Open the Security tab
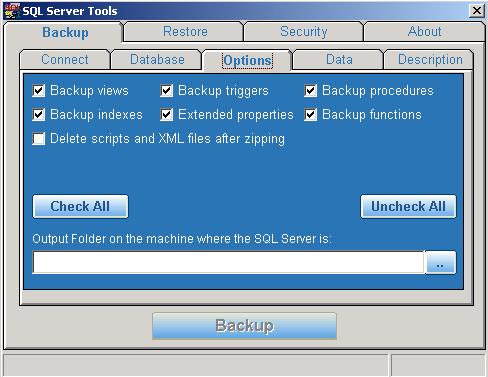The image size is (488, 377). (x=304, y=32)
